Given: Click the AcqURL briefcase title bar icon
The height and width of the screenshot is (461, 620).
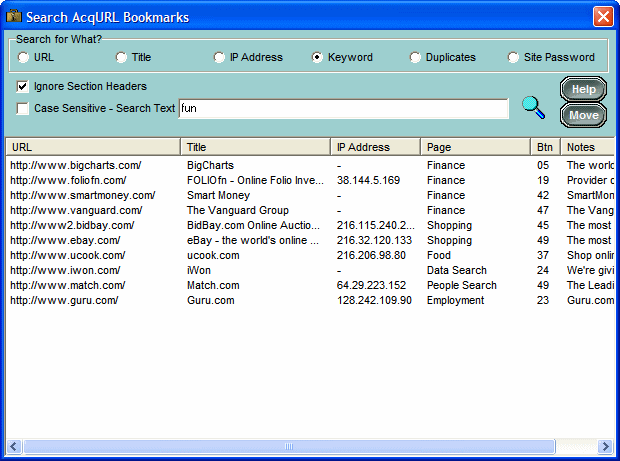Looking at the screenshot, I should coord(14,16).
